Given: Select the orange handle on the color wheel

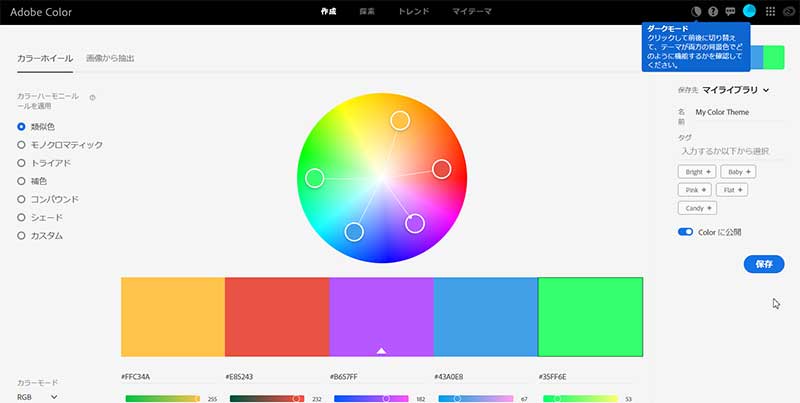Looking at the screenshot, I should (400, 120).
